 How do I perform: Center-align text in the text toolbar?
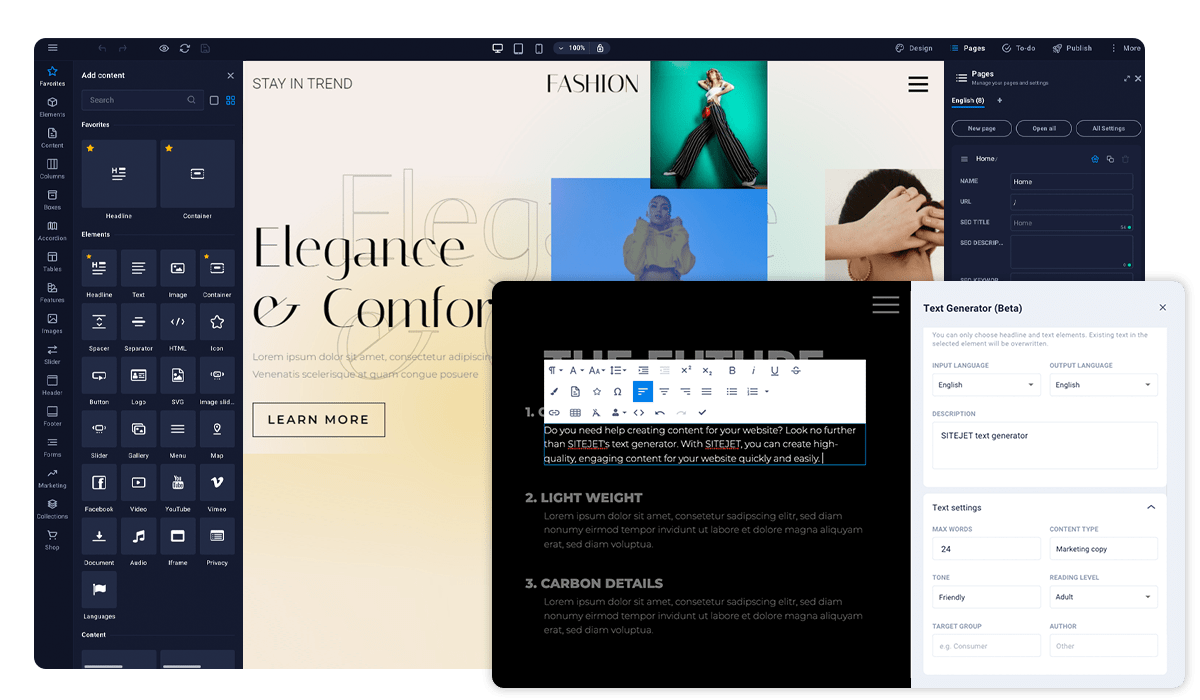[664, 391]
